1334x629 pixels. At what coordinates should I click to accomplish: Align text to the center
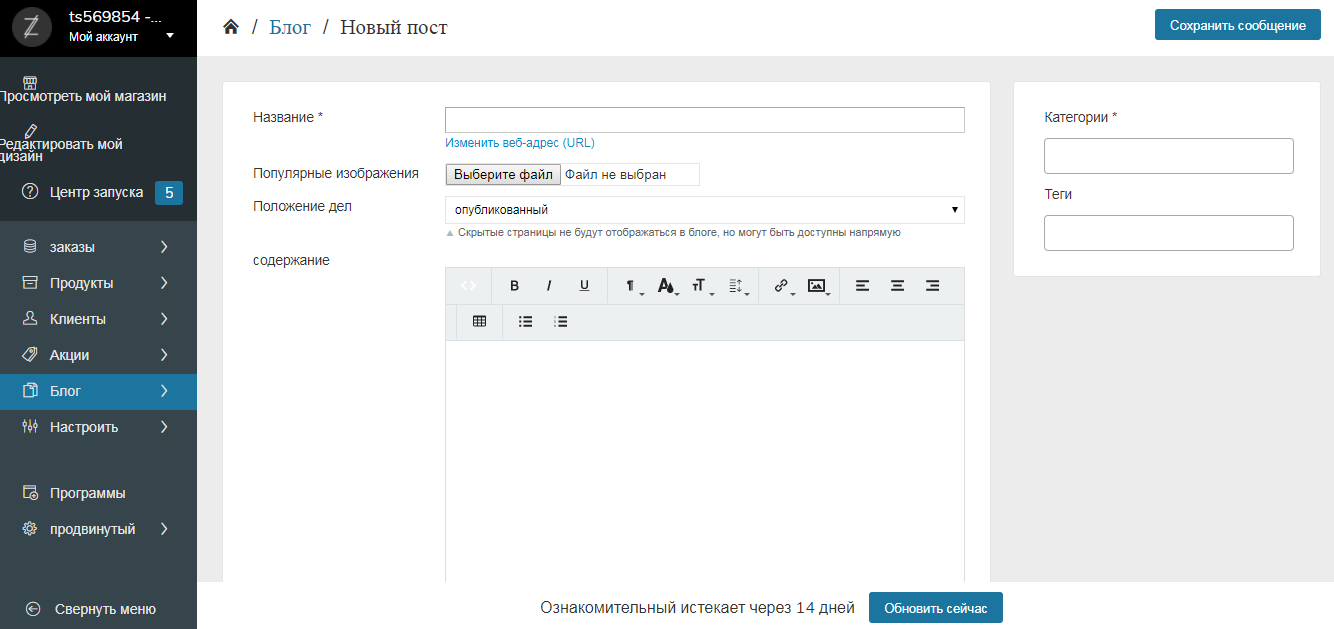click(x=898, y=286)
